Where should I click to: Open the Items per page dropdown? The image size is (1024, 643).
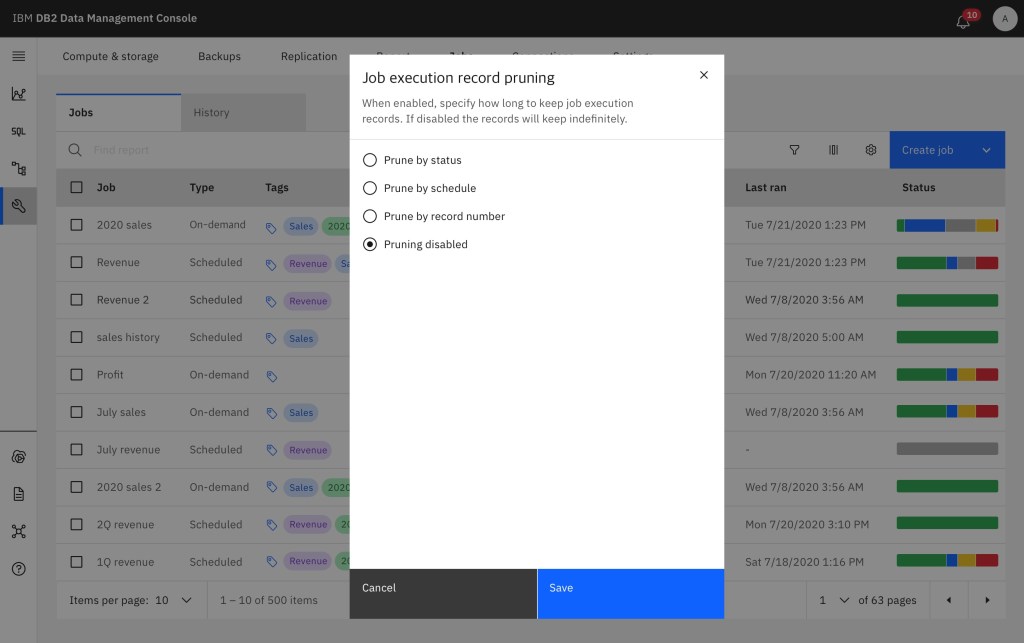click(x=176, y=600)
